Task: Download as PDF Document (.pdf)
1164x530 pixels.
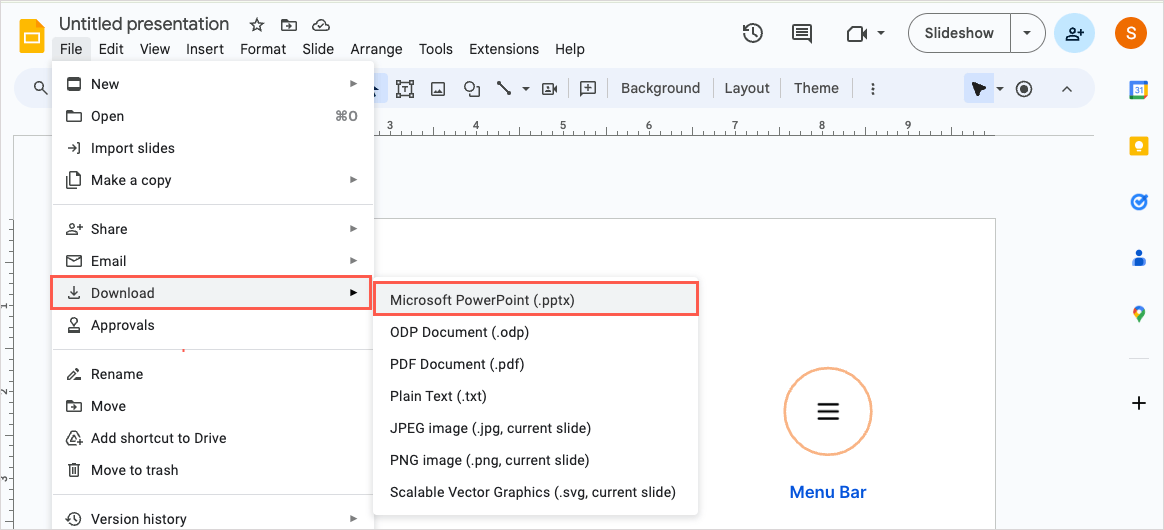Action: tap(535, 364)
